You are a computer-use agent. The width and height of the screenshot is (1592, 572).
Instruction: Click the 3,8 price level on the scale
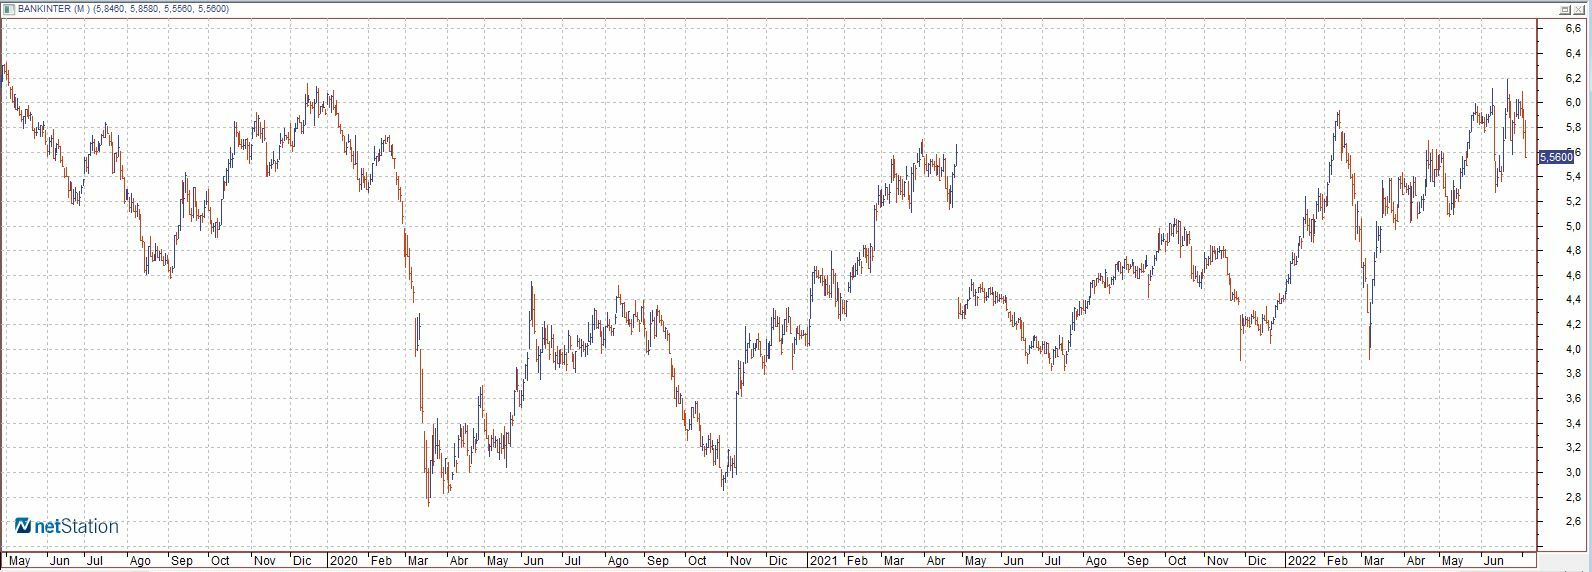(x=1573, y=374)
